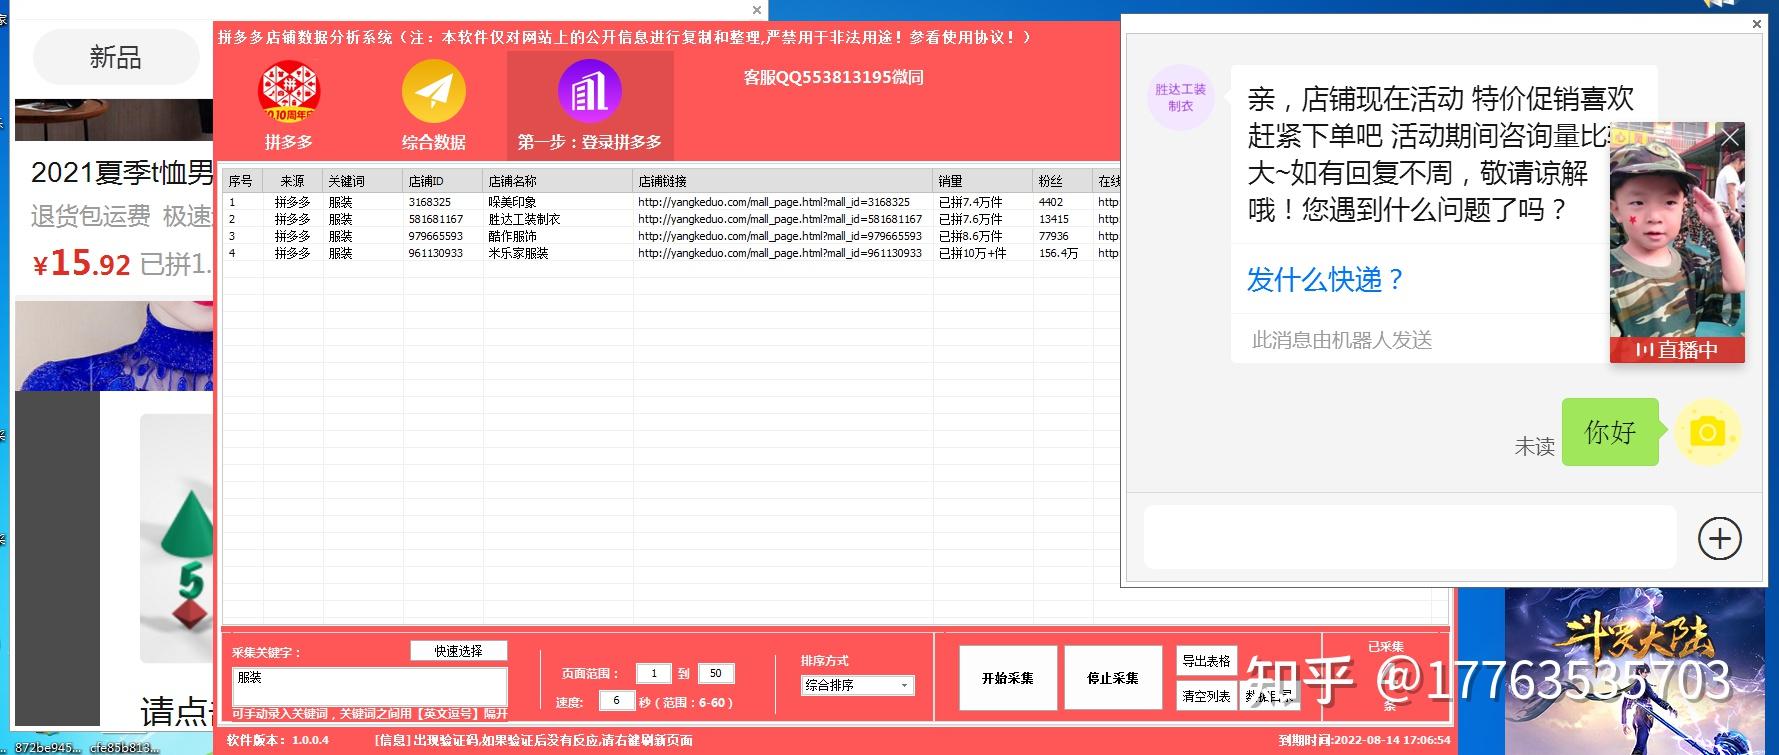Click the 斗罗大陆 game ad thumbnail
Viewport: 1779px width, 755px height.
tap(1634, 671)
